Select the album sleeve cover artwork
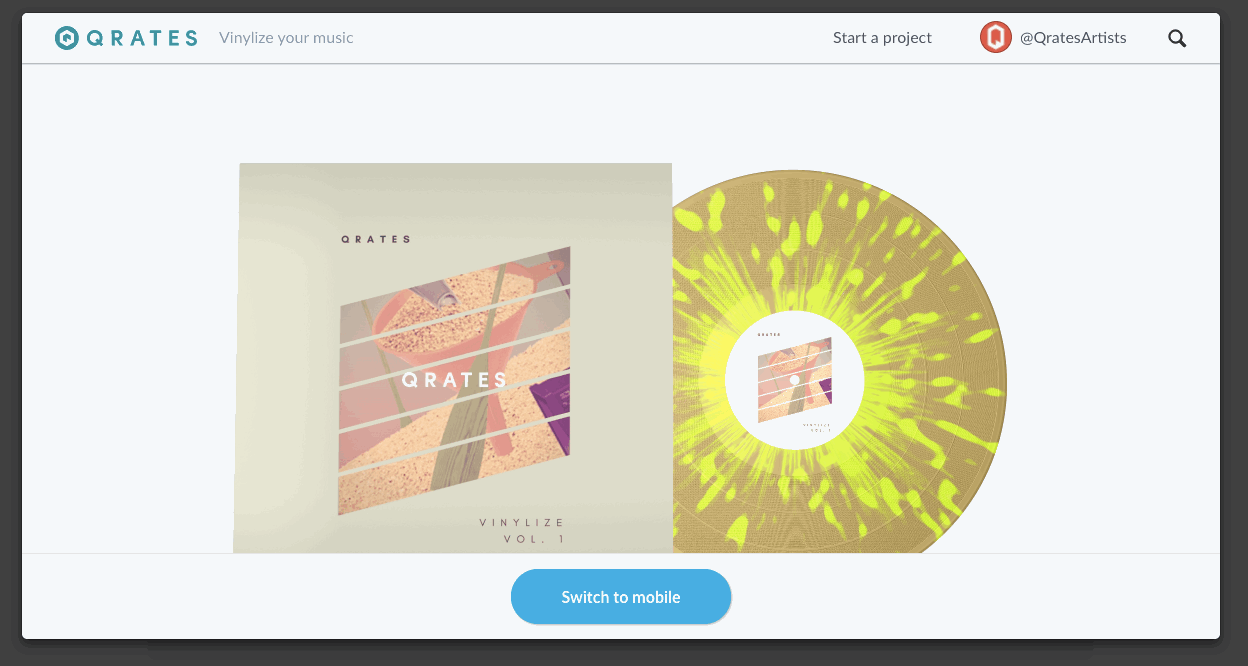This screenshot has height=666, width=1248. 453,358
